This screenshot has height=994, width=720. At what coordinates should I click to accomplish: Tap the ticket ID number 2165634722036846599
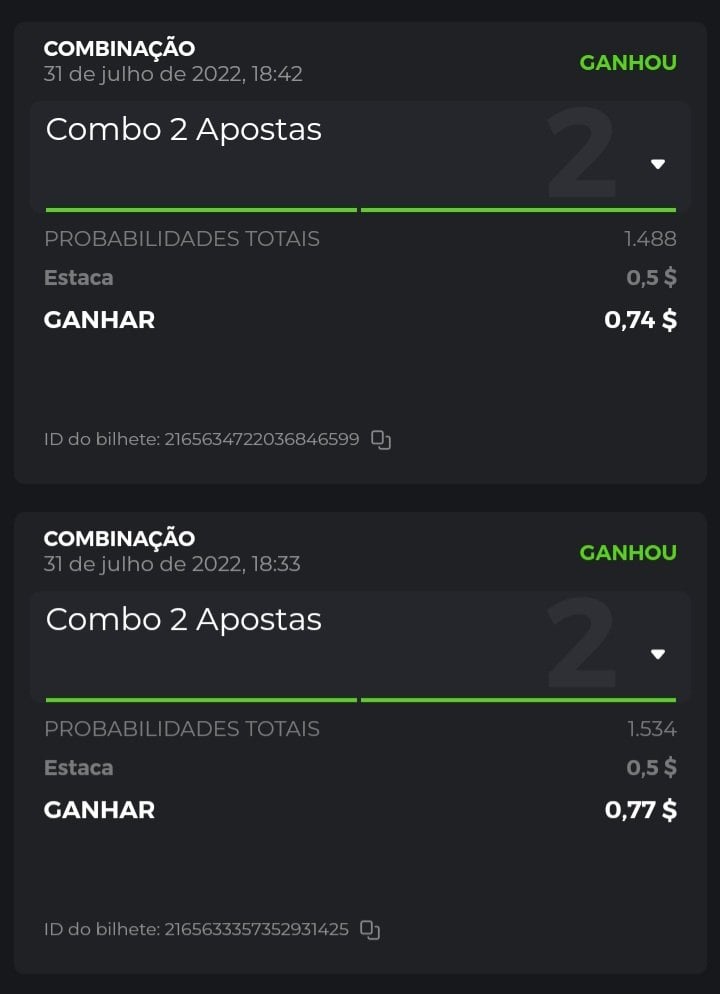coord(262,439)
